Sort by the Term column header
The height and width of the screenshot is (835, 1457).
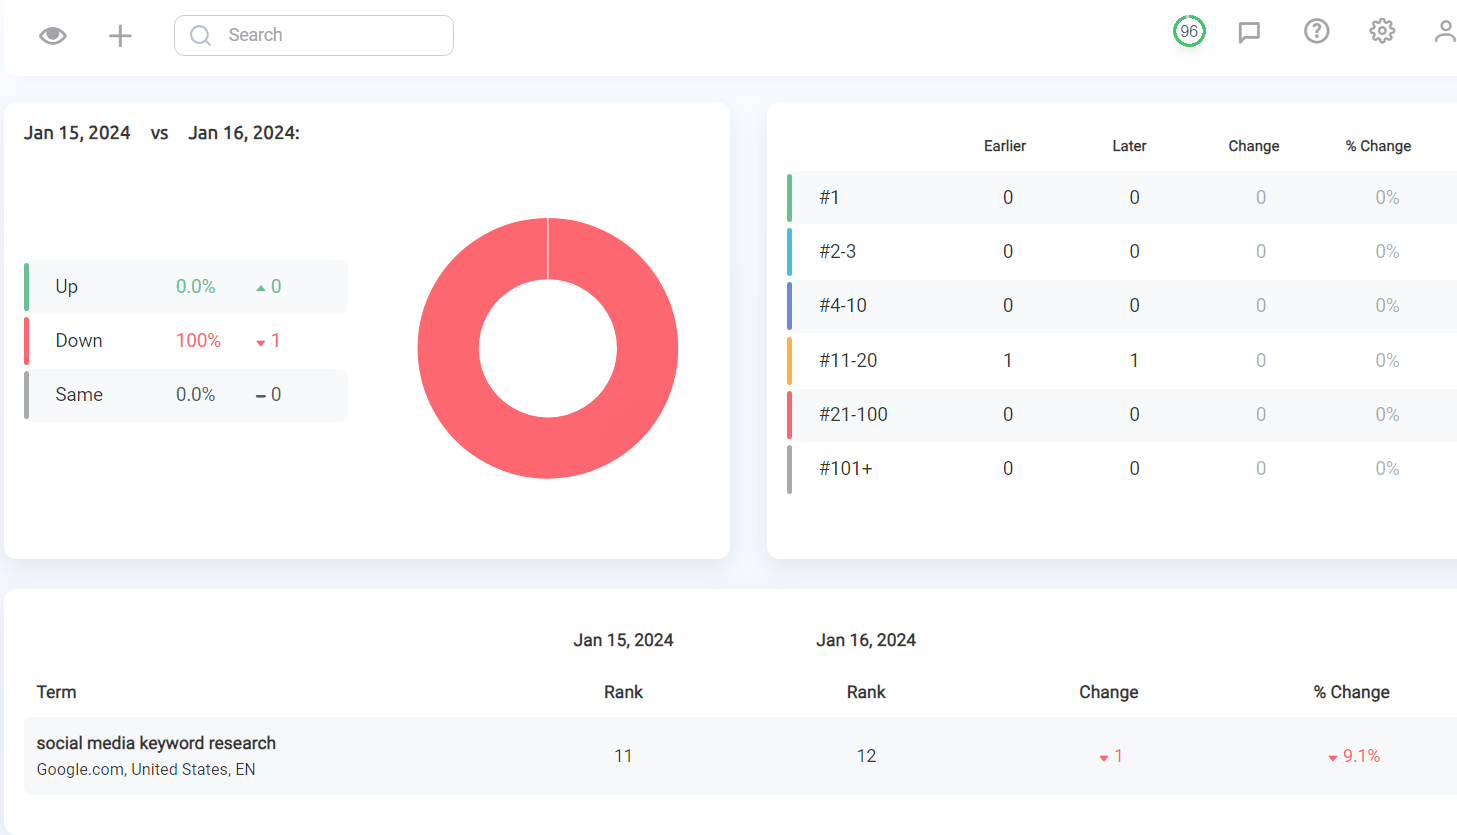pyautogui.click(x=56, y=692)
